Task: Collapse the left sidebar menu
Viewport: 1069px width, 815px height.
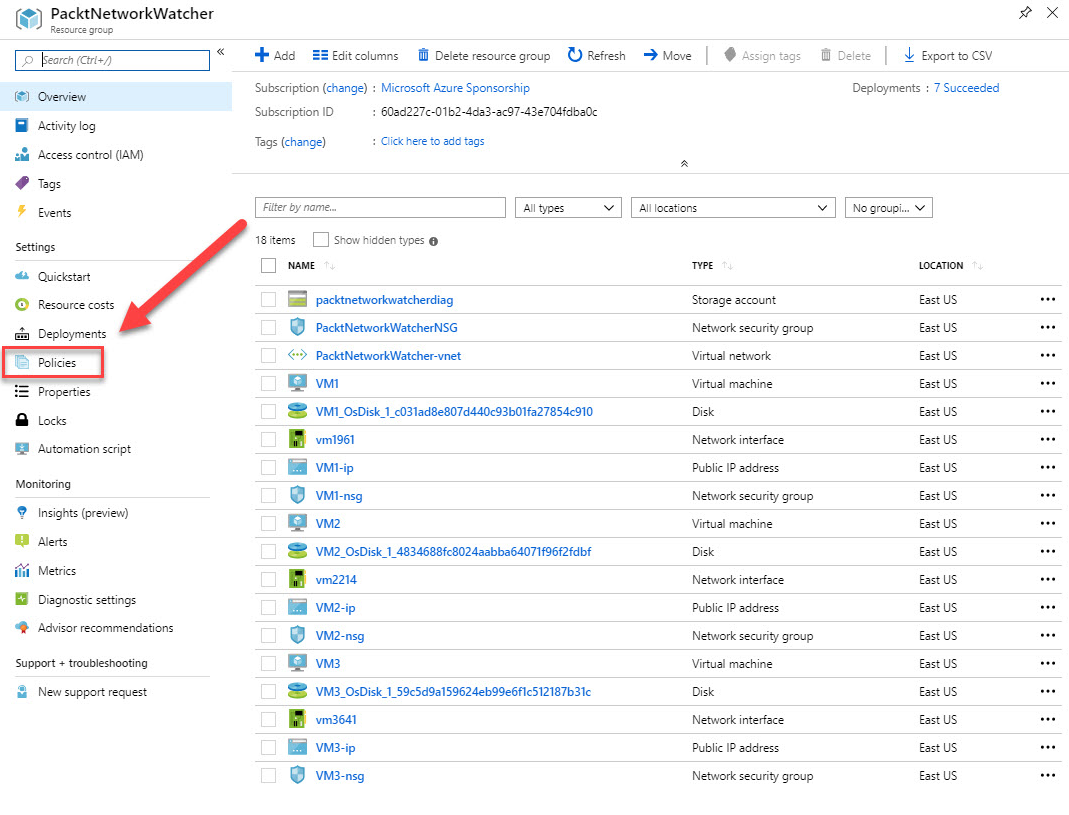Action: click(221, 52)
